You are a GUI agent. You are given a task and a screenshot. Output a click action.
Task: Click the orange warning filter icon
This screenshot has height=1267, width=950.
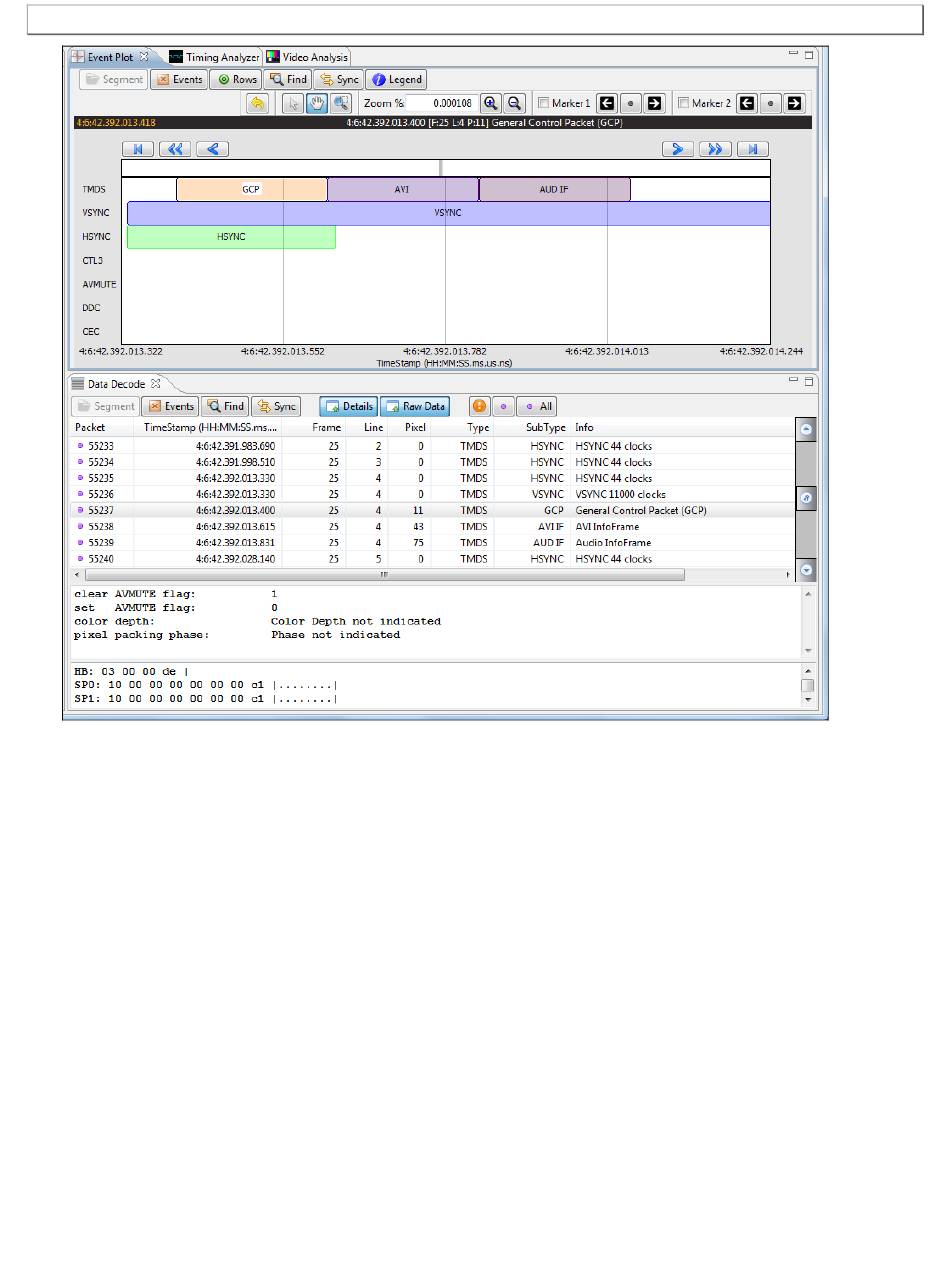pyautogui.click(x=479, y=406)
